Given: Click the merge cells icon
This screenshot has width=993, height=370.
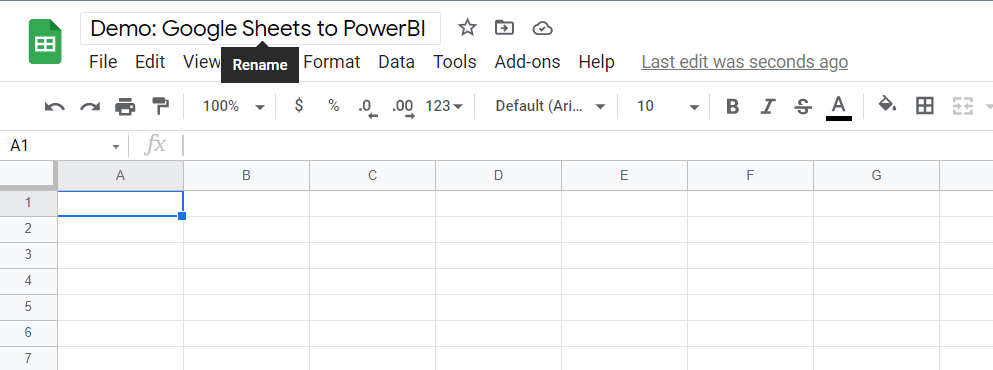Looking at the screenshot, I should pyautogui.click(x=963, y=106).
